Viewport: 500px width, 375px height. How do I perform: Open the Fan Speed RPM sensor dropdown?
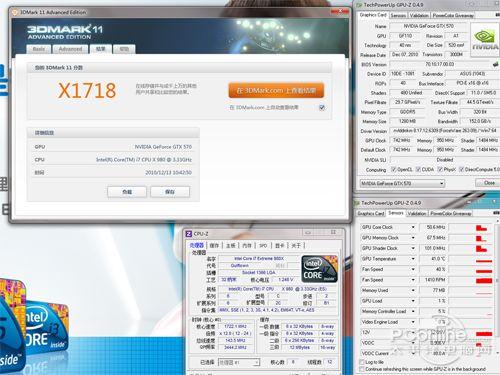[413, 280]
